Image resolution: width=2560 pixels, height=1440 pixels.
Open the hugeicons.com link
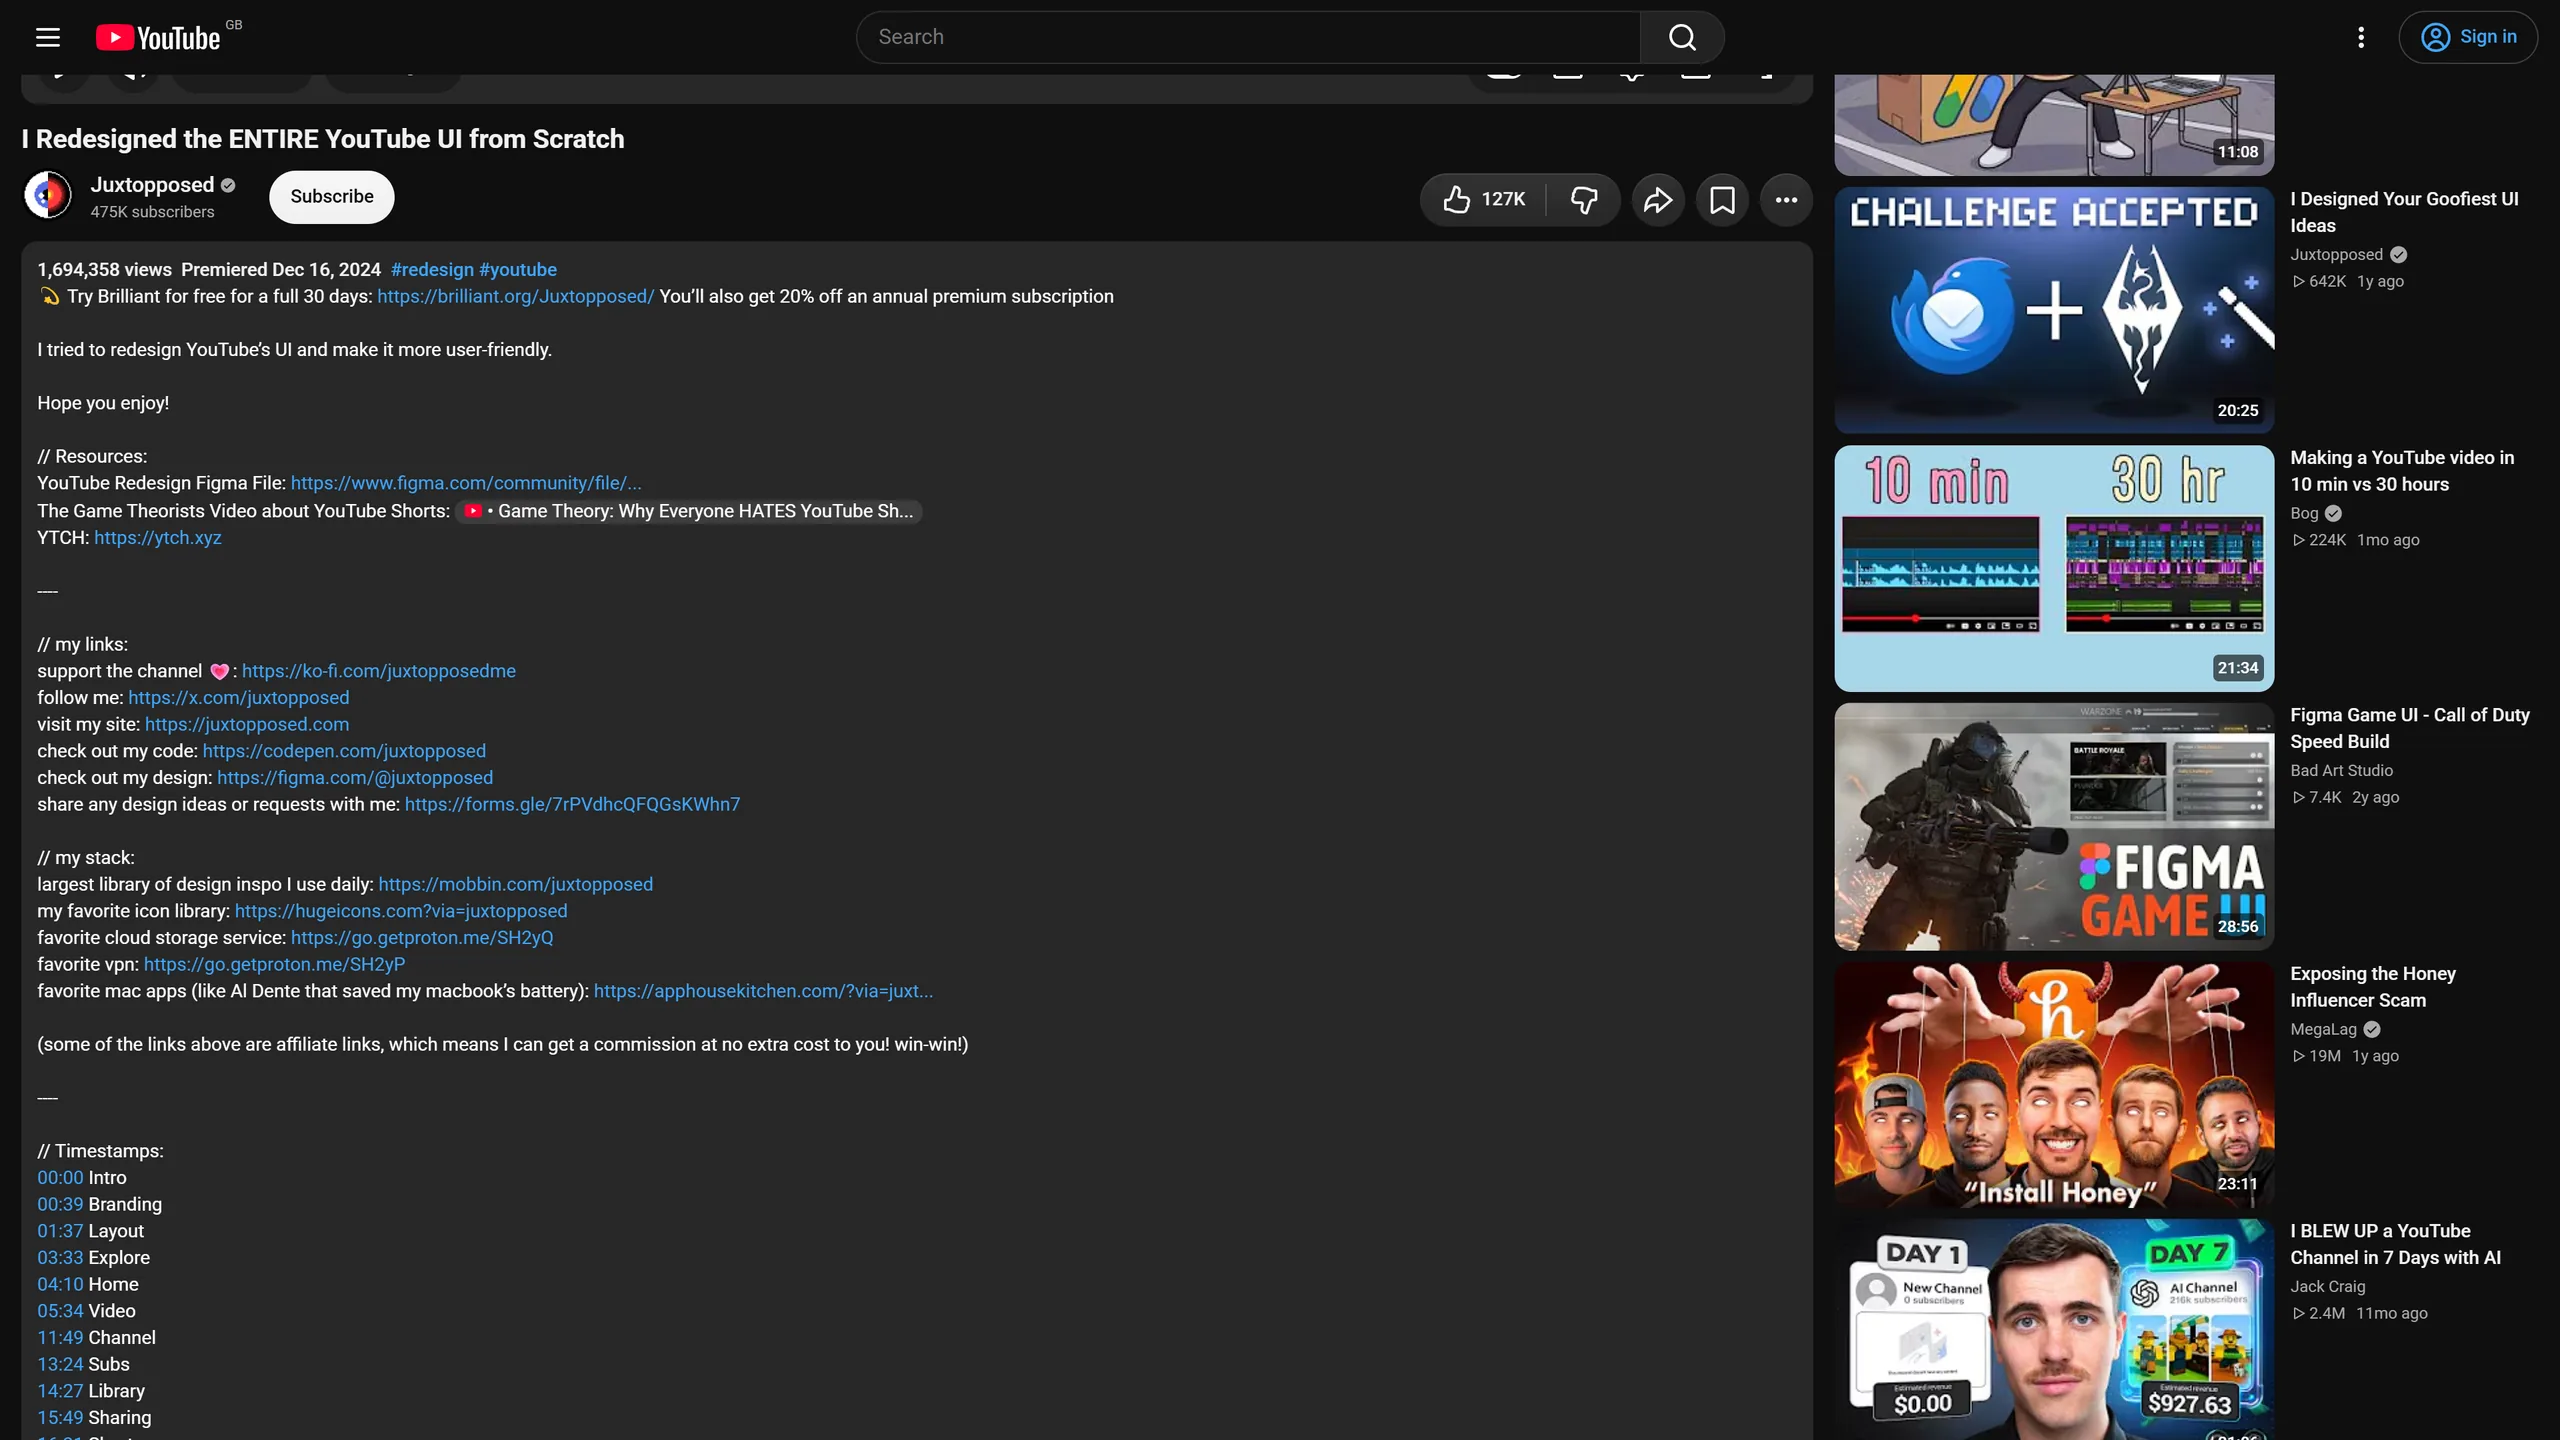coord(401,911)
